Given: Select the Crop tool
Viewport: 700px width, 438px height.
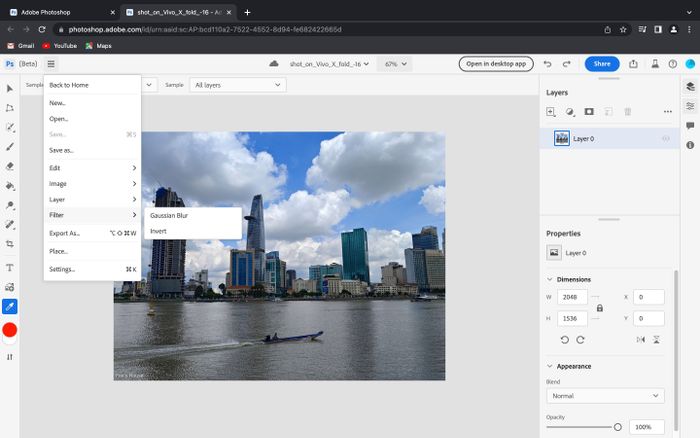Looking at the screenshot, I should (10, 243).
